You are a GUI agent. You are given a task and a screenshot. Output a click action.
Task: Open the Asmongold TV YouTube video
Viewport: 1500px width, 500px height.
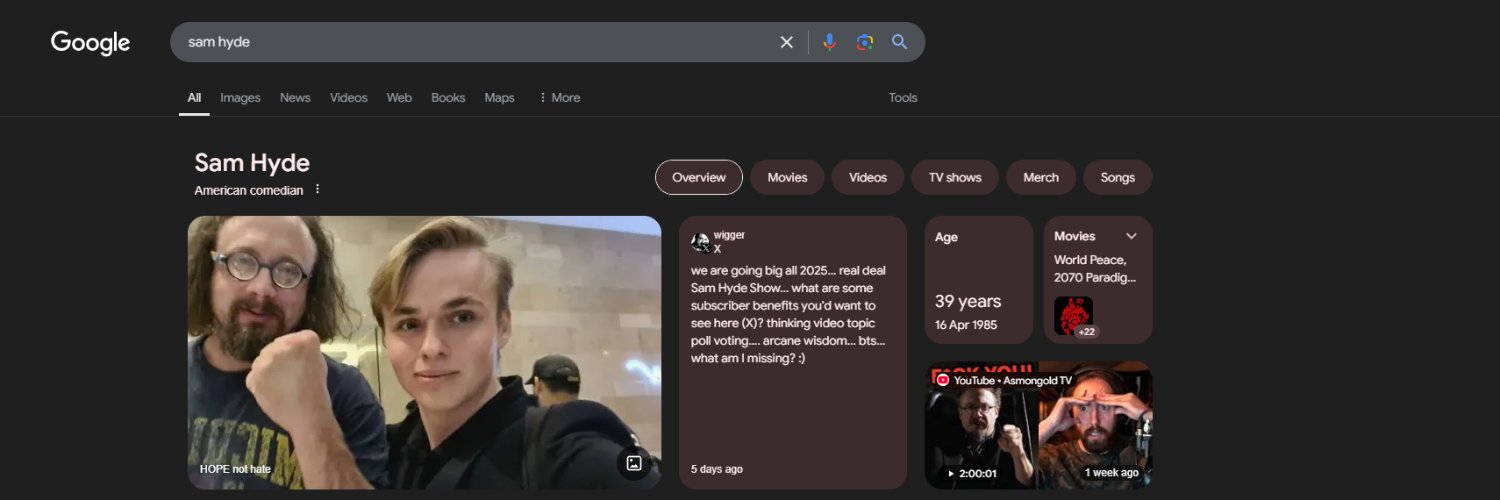[1039, 425]
